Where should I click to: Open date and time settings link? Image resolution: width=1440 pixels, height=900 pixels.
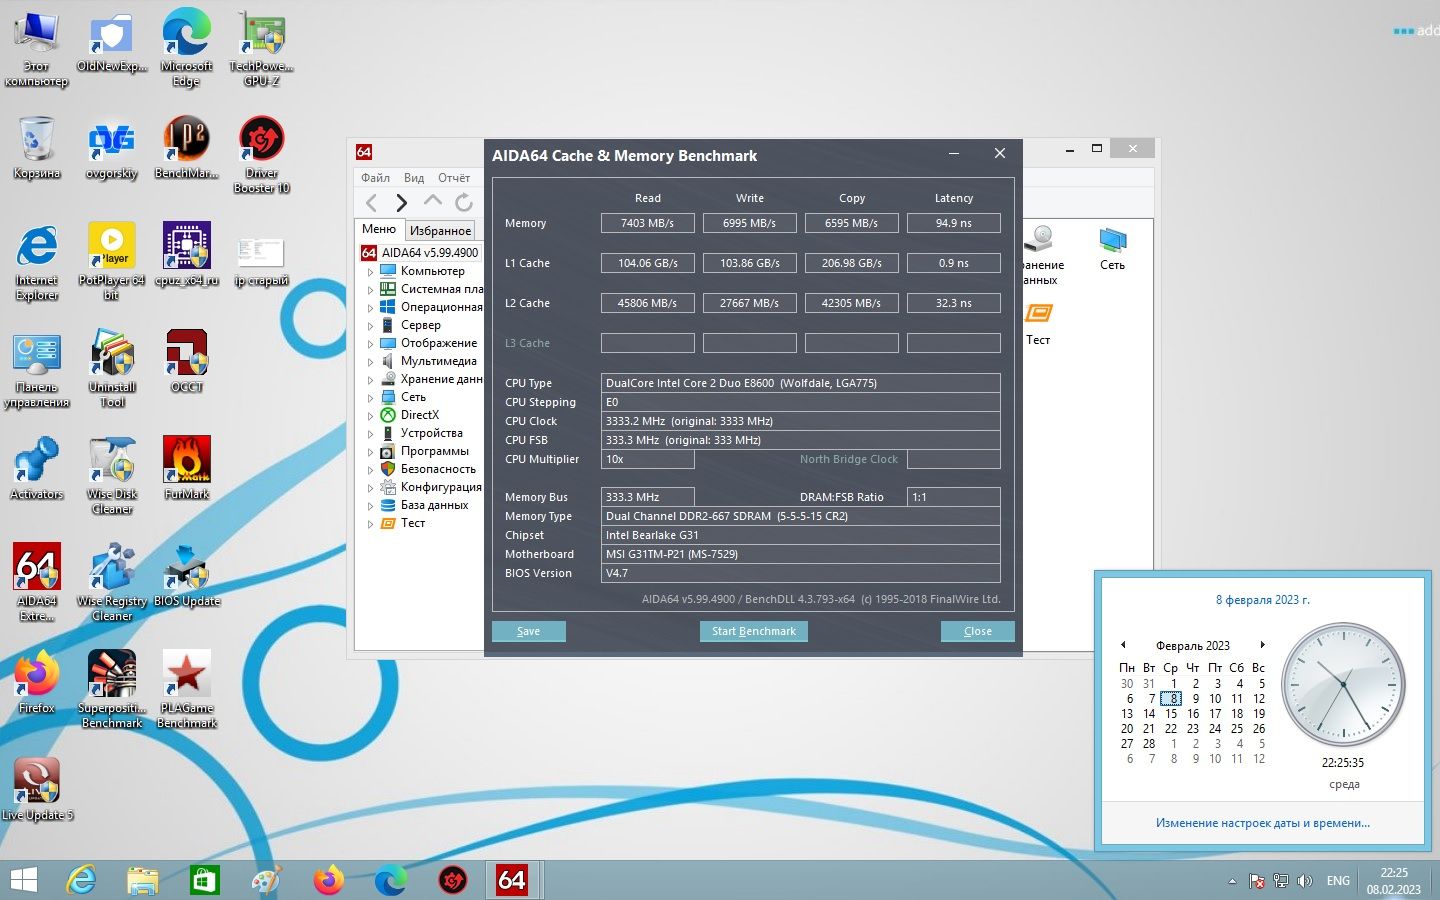(1262, 823)
